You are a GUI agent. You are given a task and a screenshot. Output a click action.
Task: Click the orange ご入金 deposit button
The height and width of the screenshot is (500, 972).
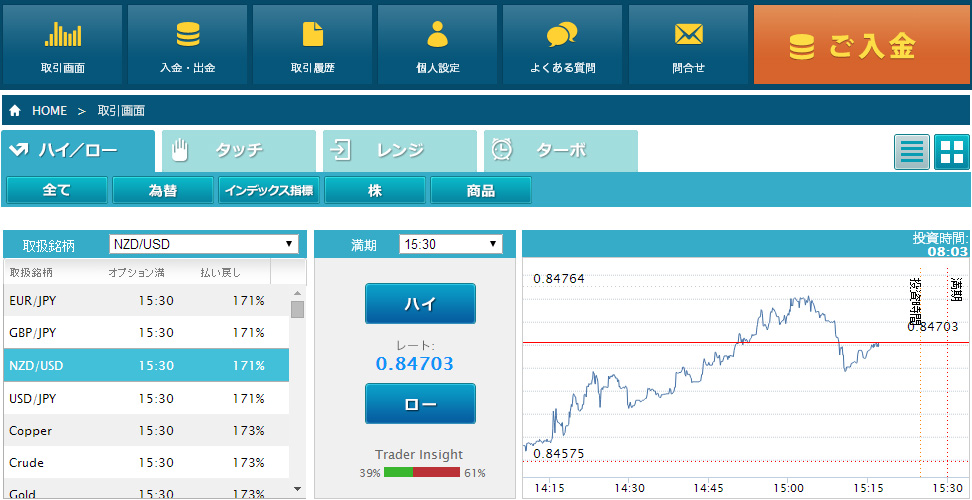point(861,46)
